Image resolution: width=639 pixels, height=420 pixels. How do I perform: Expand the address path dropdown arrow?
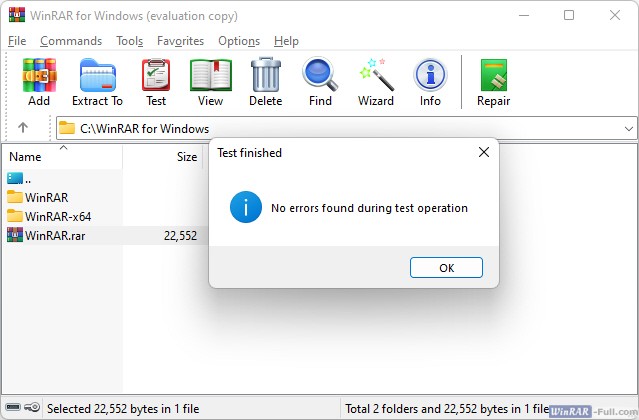pos(628,129)
